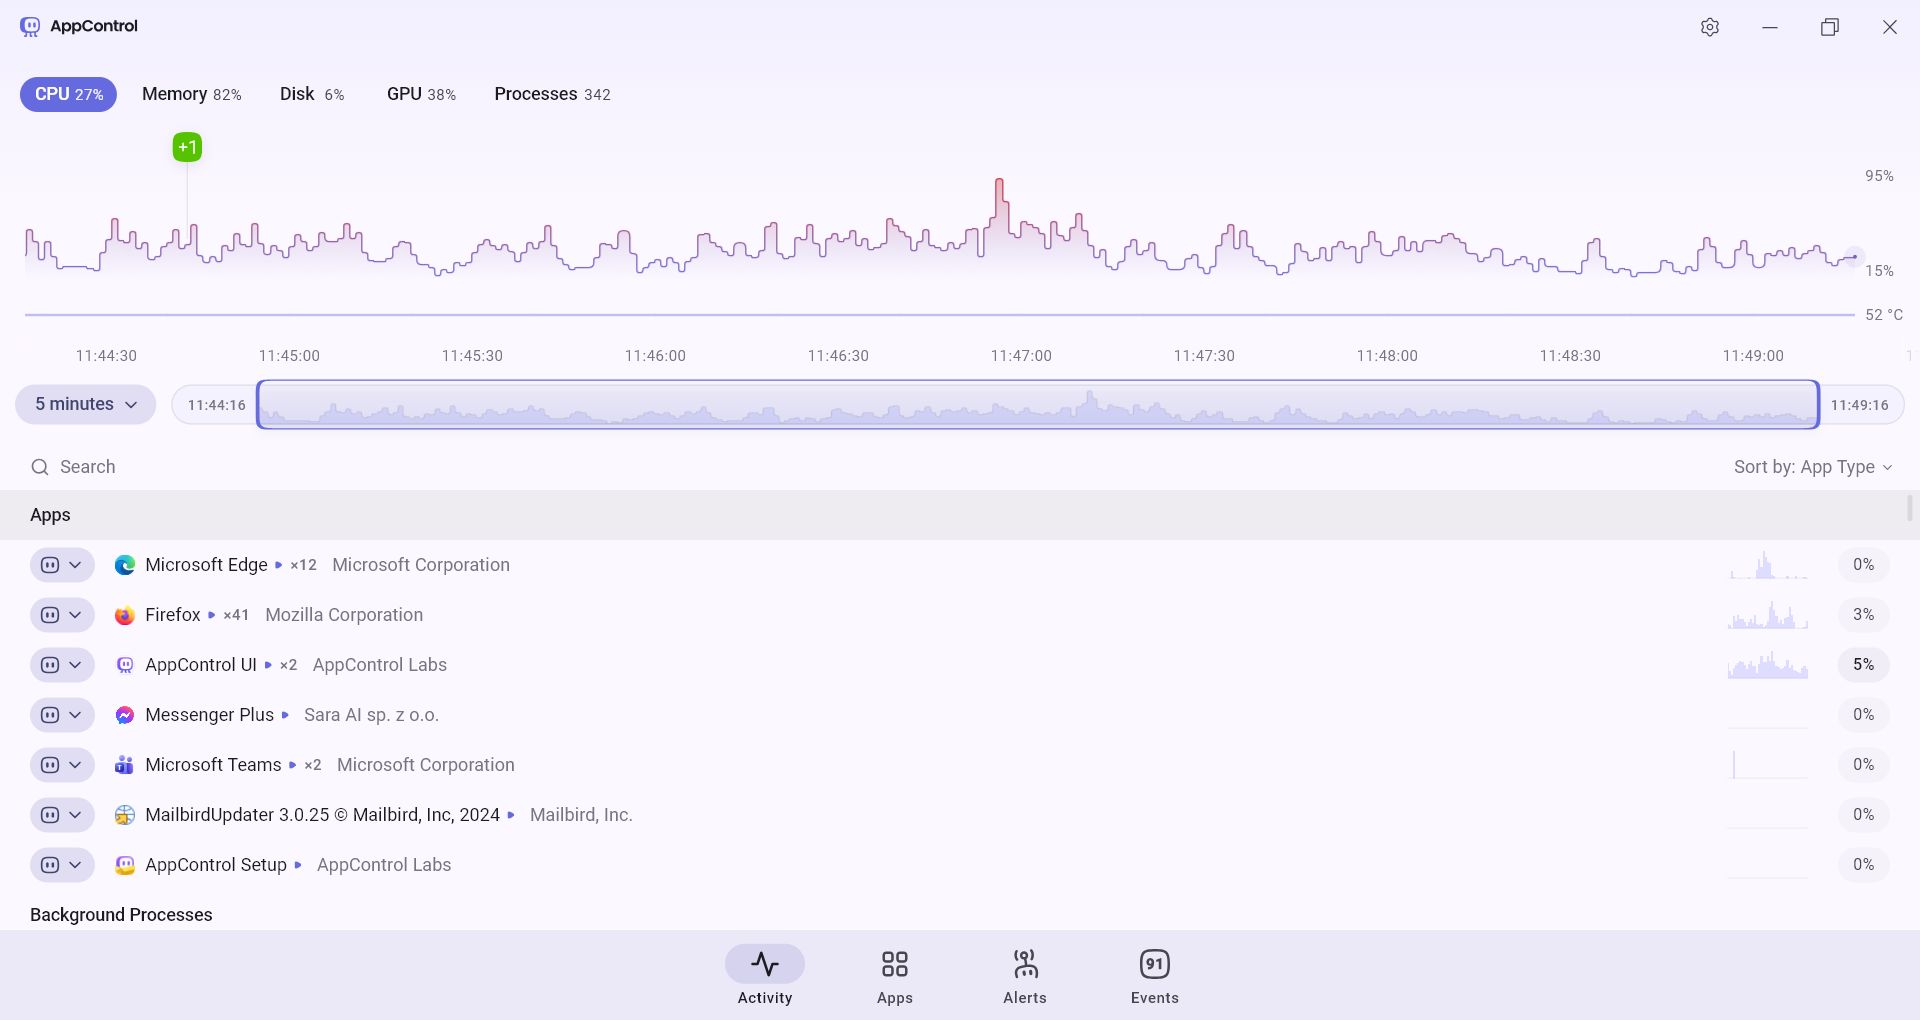Pause the Firefox process group
Viewport: 1920px width, 1020px height.
(x=49, y=614)
